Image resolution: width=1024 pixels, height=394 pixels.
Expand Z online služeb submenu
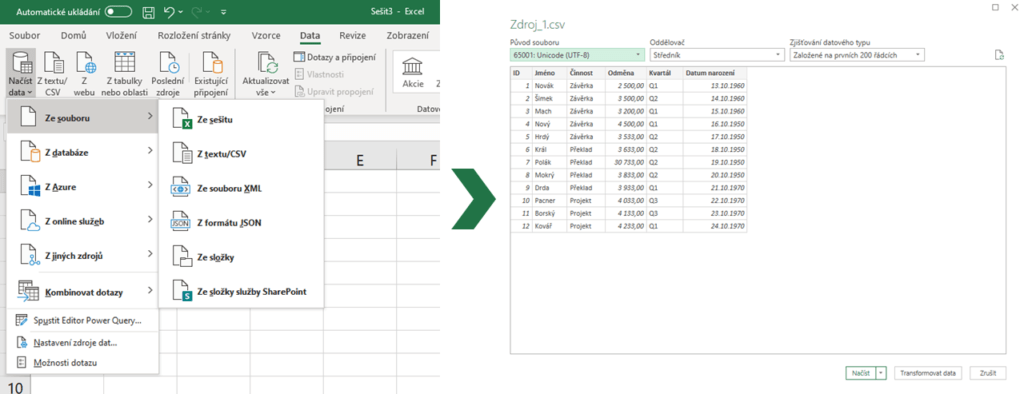click(x=82, y=221)
